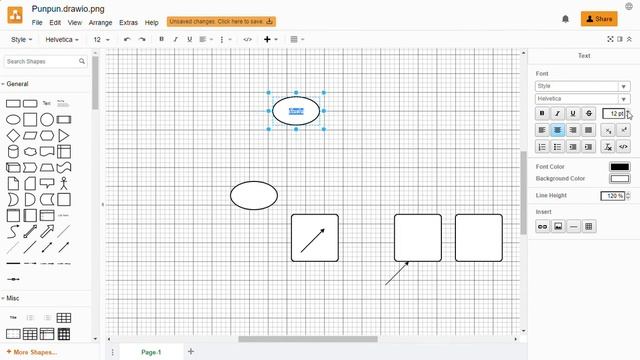Screen dimensions: 640x360
Task: Open the plus Insert dropdown in toolbar
Action: (x=271, y=39)
